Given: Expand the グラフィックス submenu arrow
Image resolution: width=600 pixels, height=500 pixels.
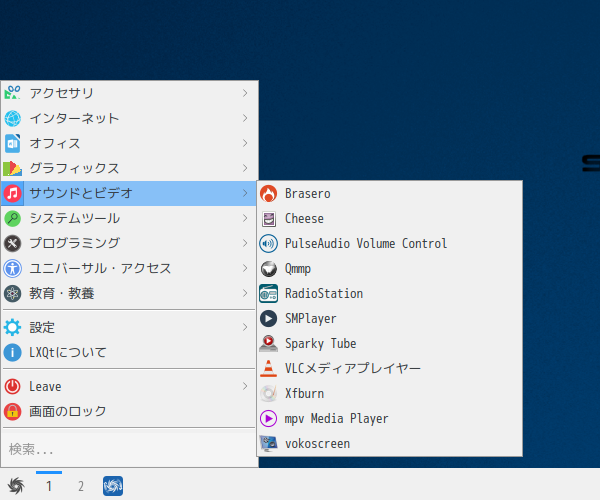Looking at the screenshot, I should click(x=245, y=168).
